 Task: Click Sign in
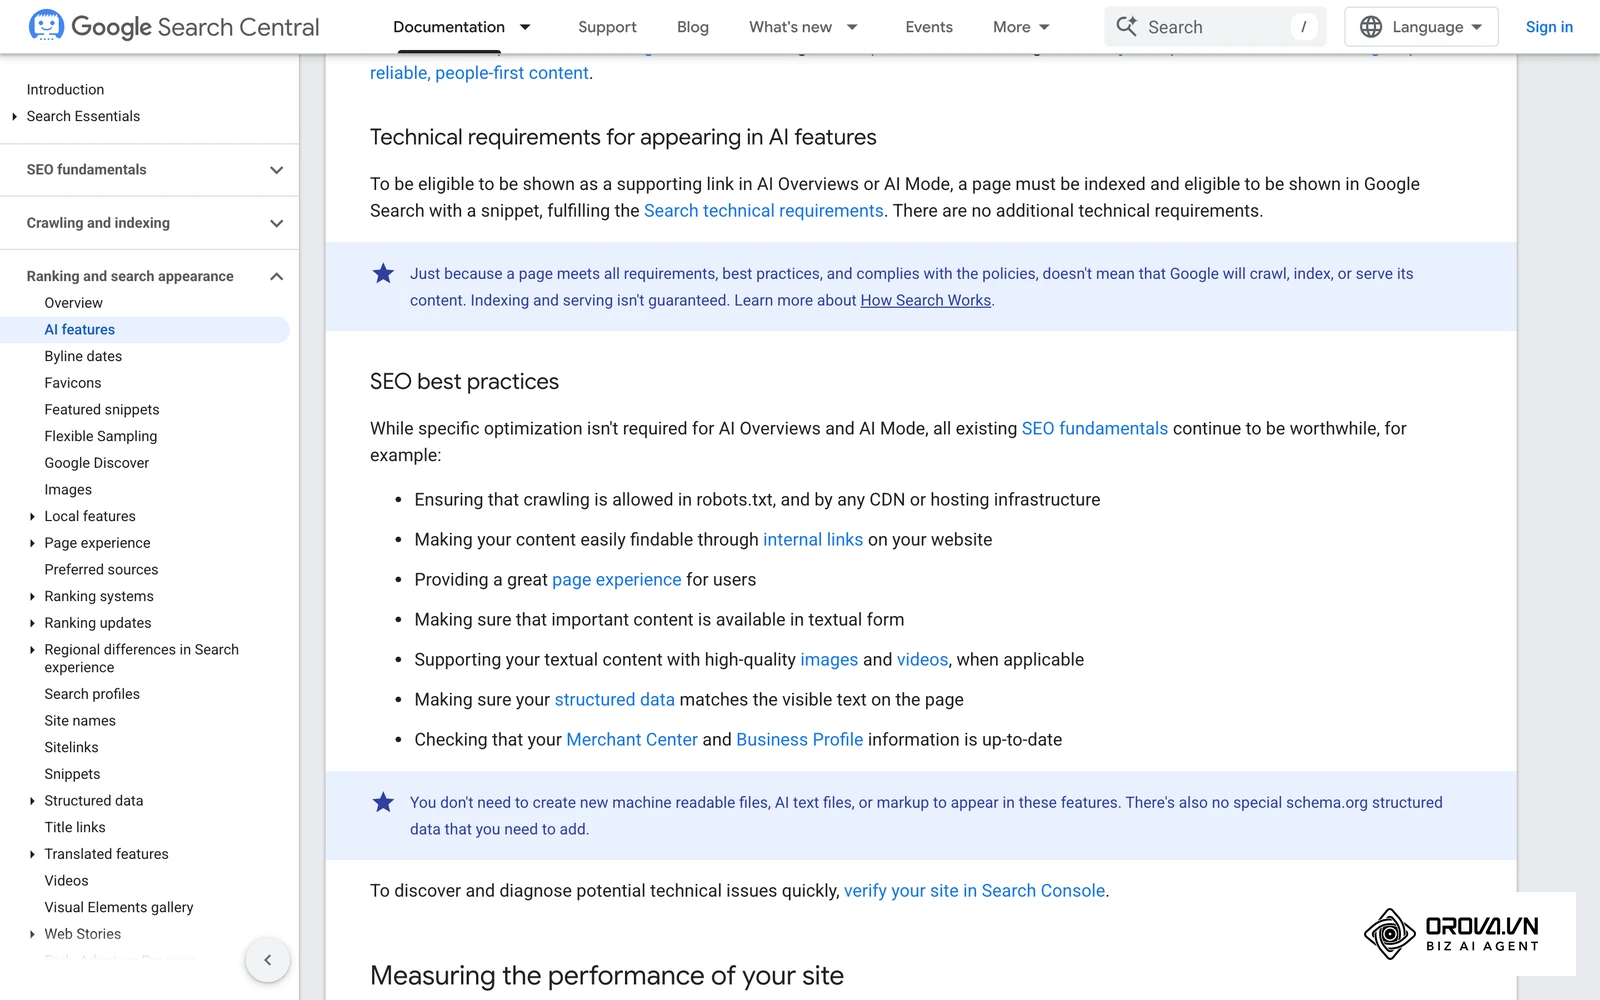(x=1549, y=27)
